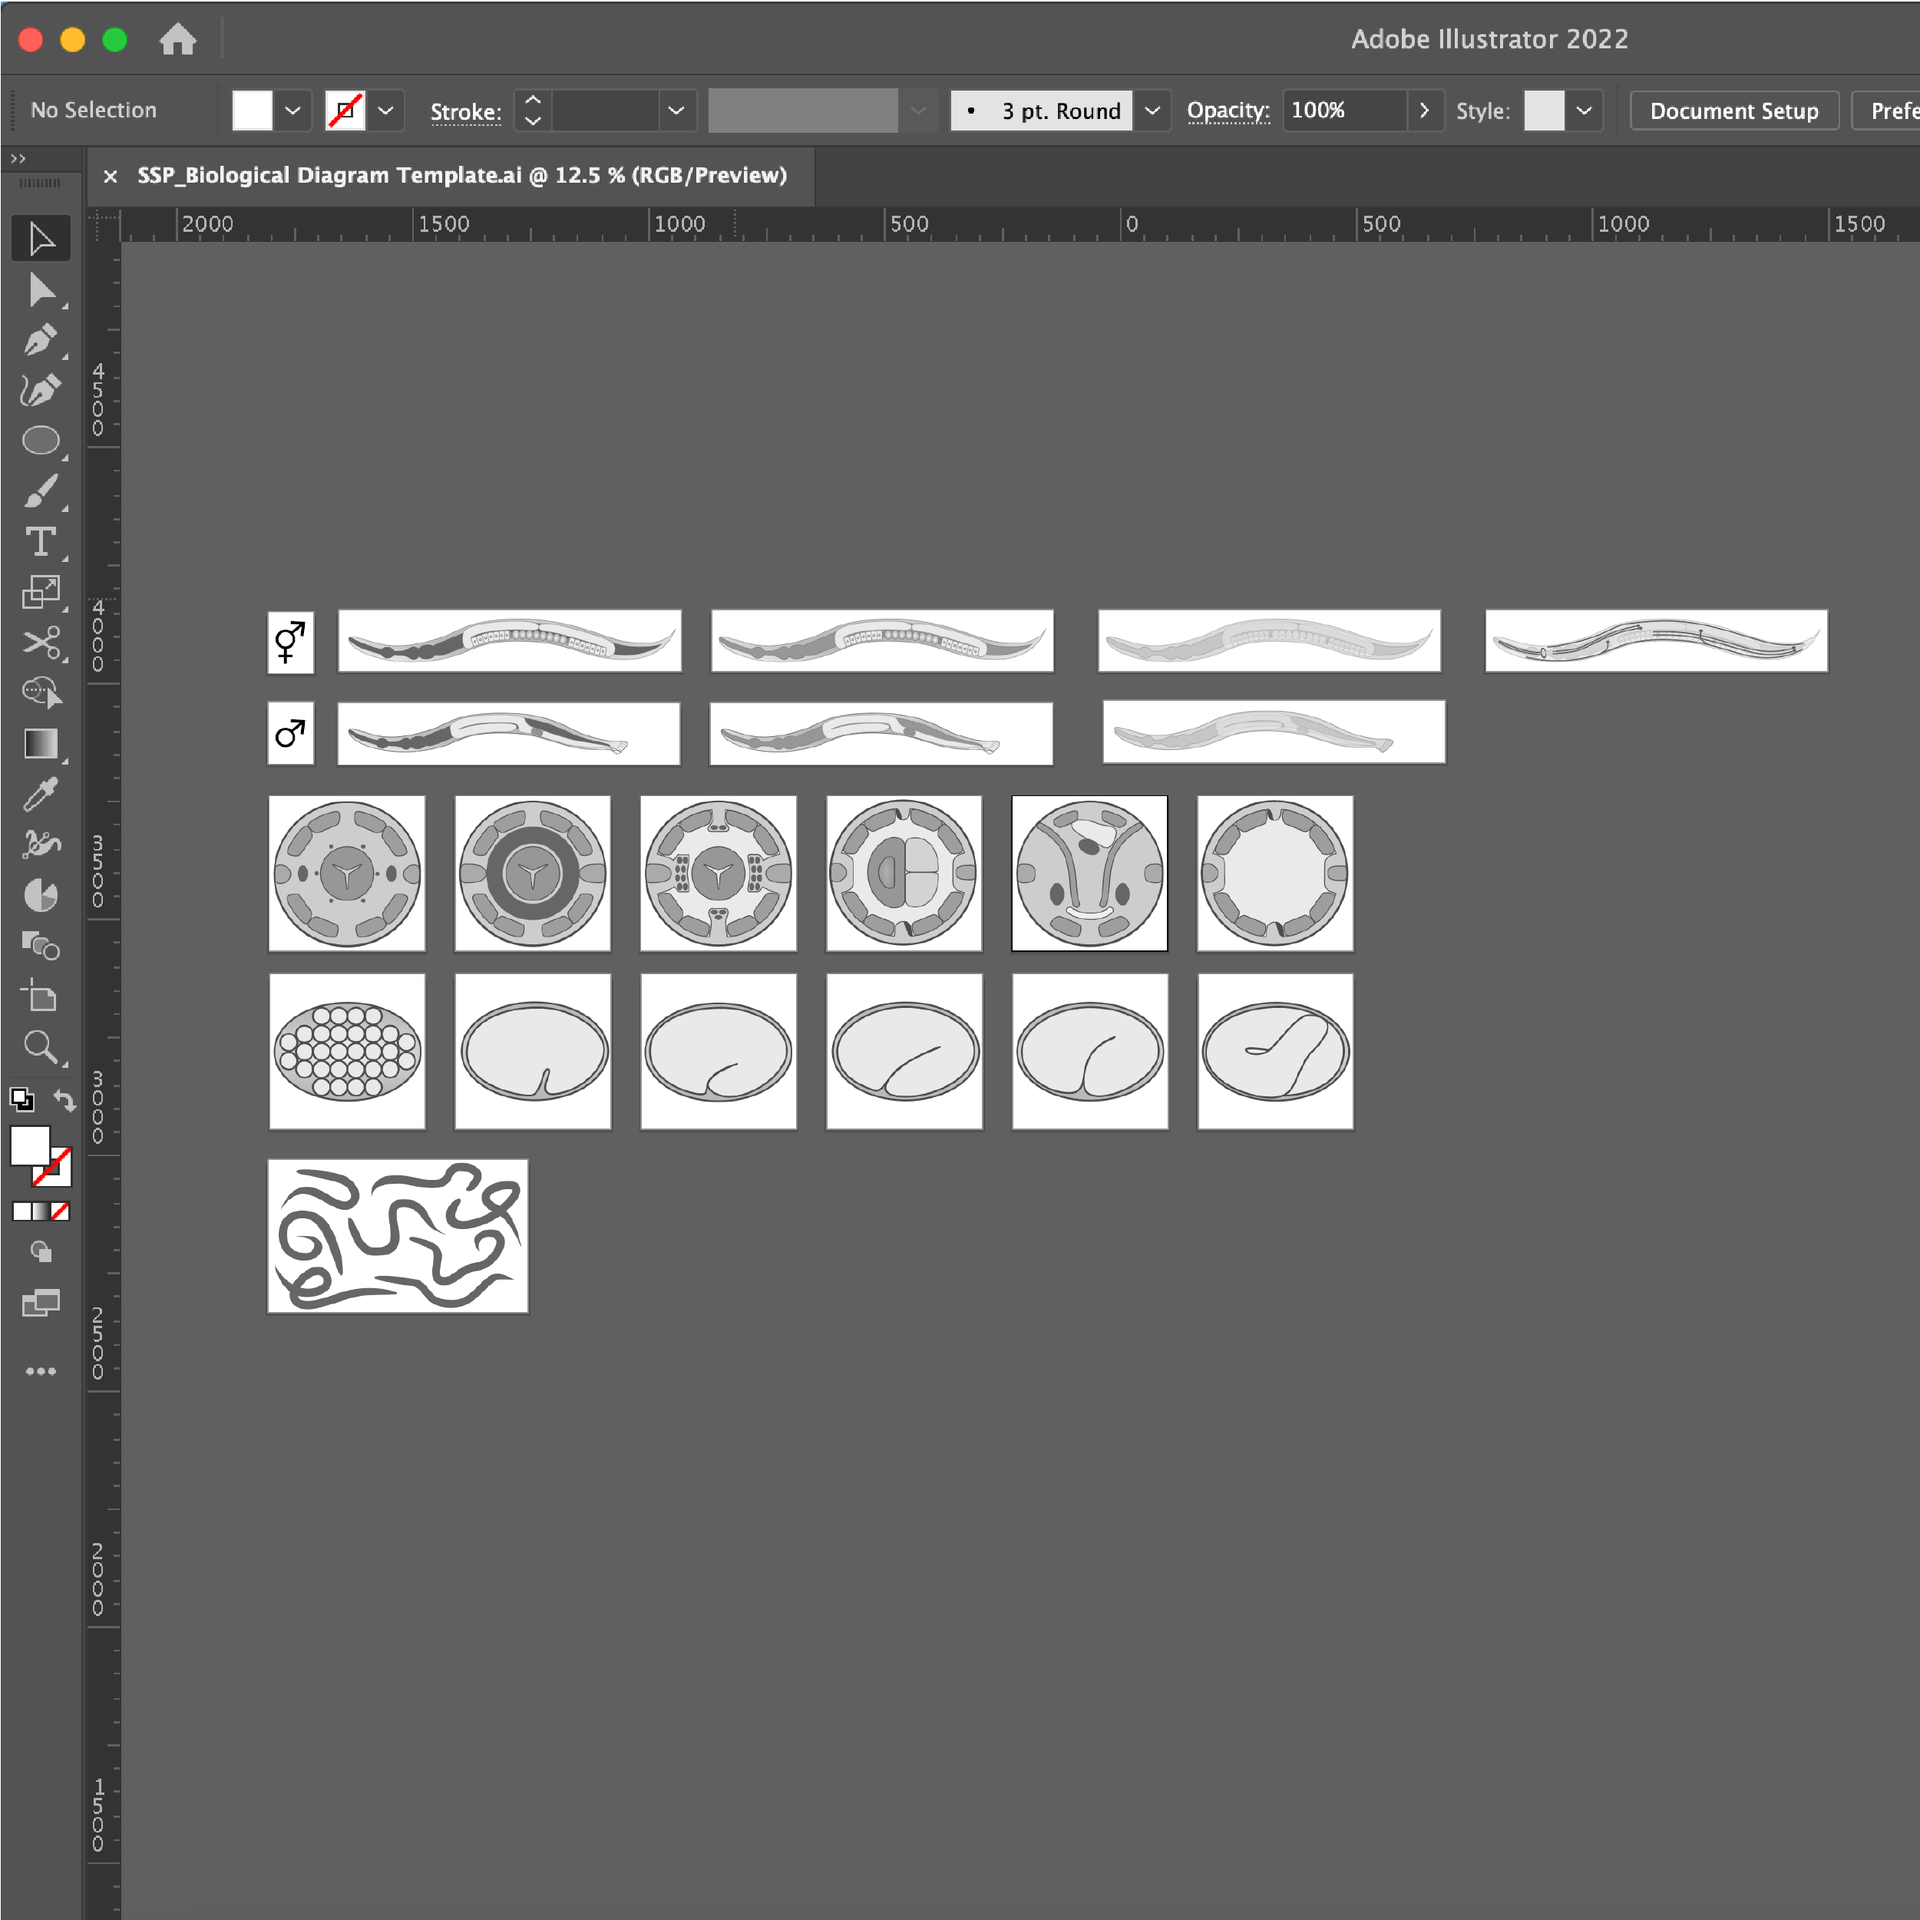
Task: Set paint mode to None
Action: [60, 1212]
